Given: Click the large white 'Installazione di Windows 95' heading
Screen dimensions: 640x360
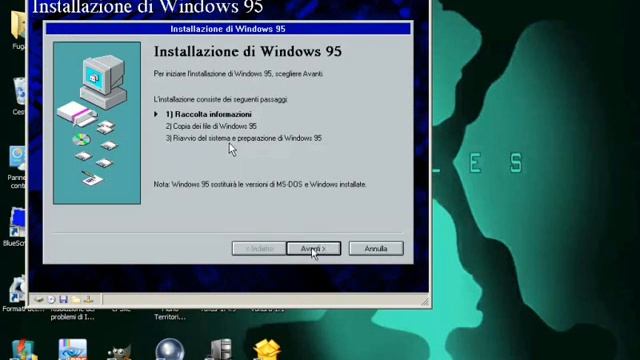Looking at the screenshot, I should point(147,7).
